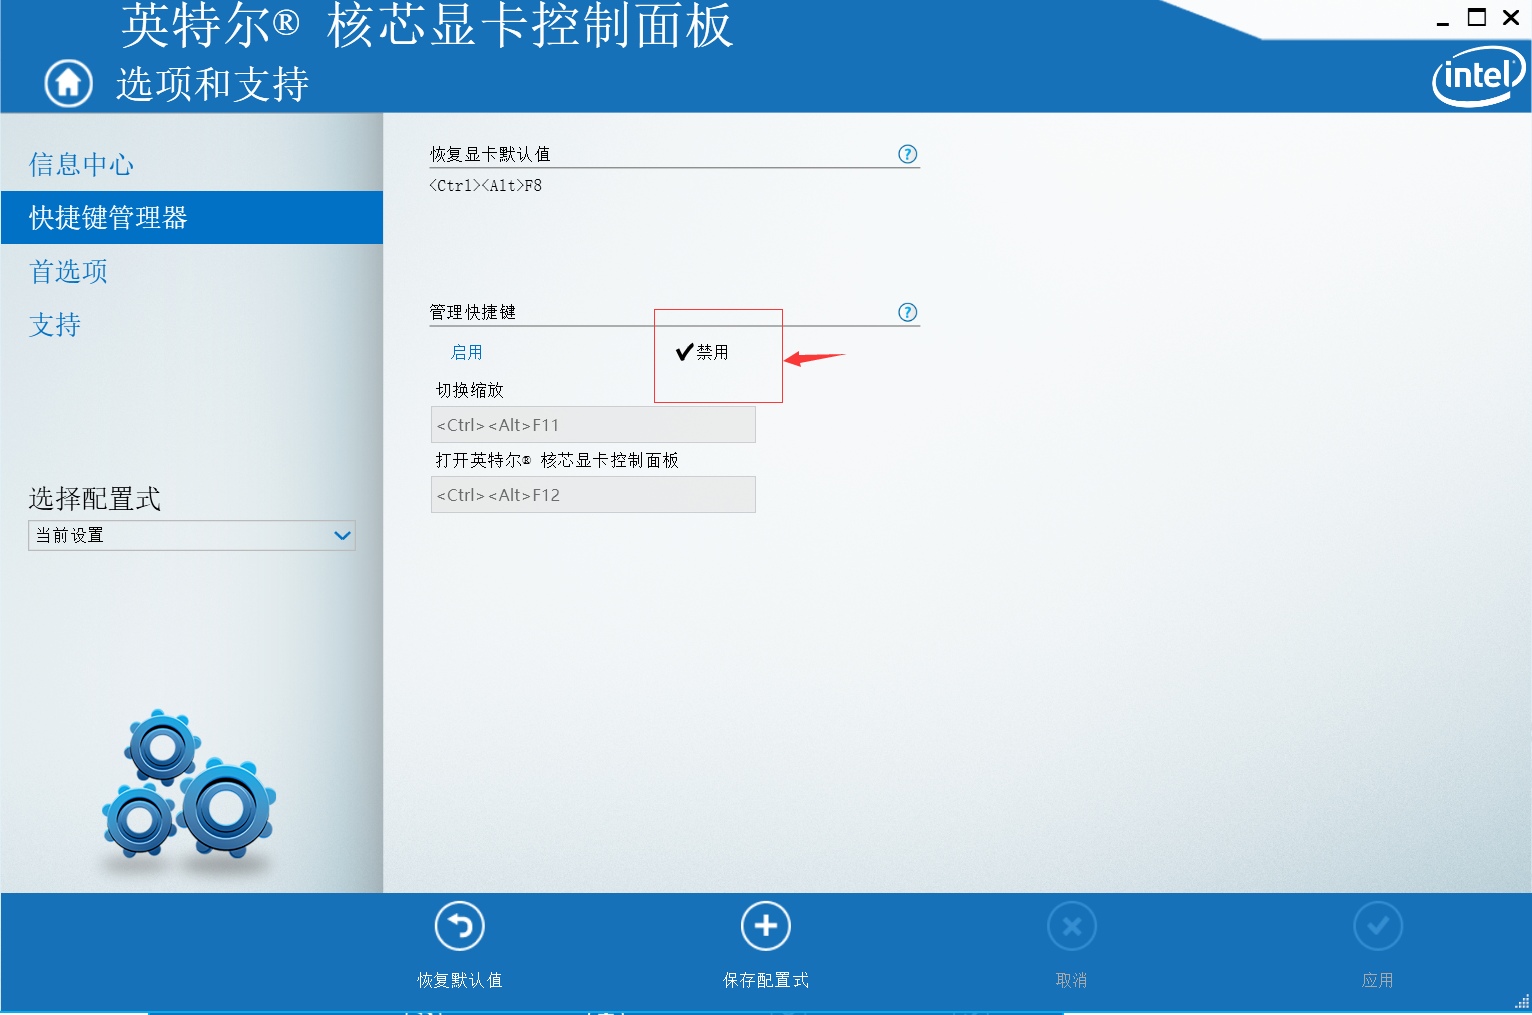The image size is (1532, 1015).
Task: Click the 切换缩放 hotkey field
Action: coord(593,425)
